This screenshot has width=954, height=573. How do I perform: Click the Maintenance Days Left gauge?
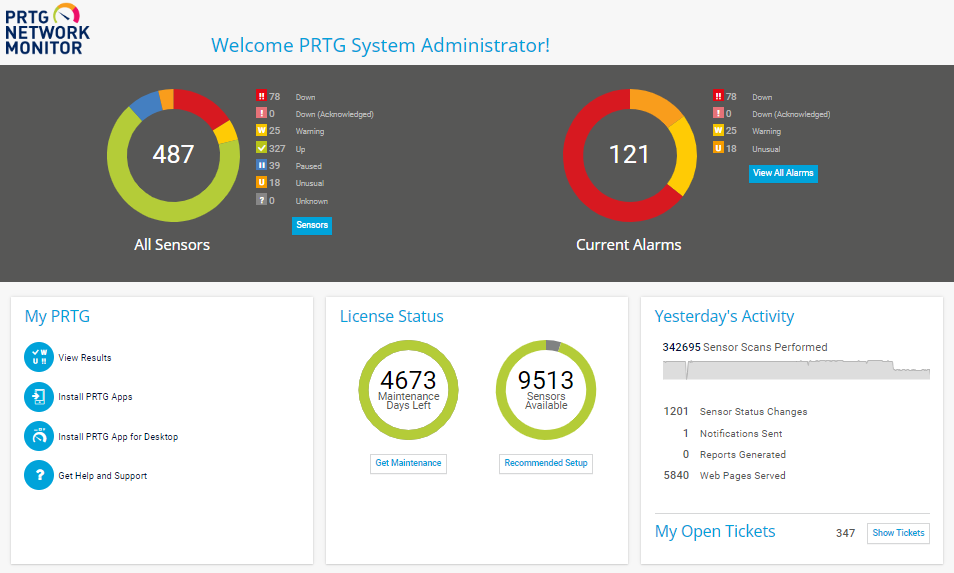(x=408, y=390)
